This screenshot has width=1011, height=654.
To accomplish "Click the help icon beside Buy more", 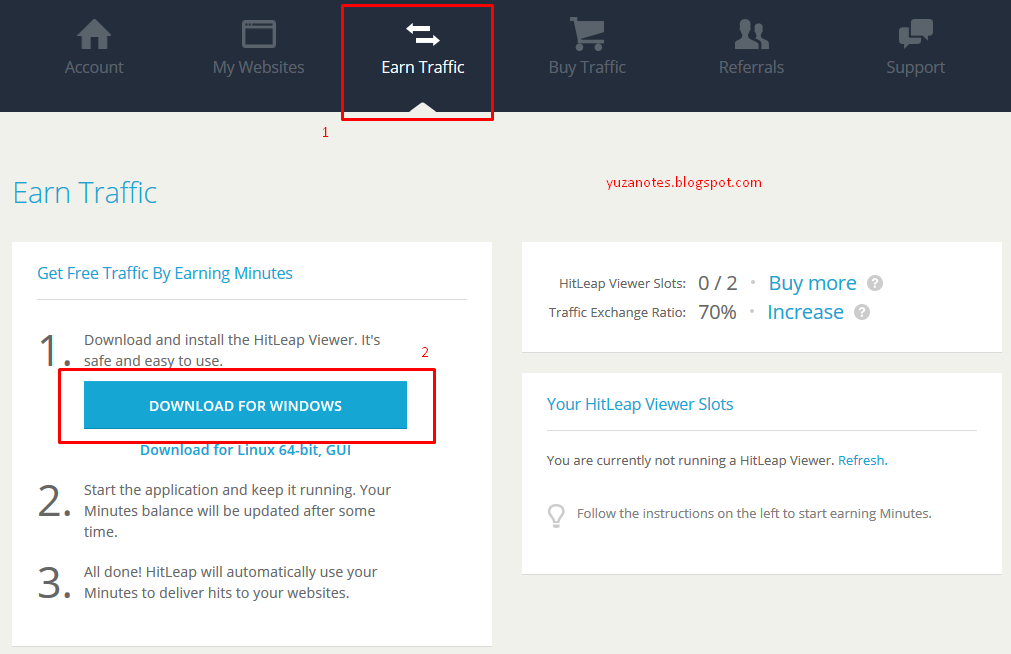I will 875,283.
